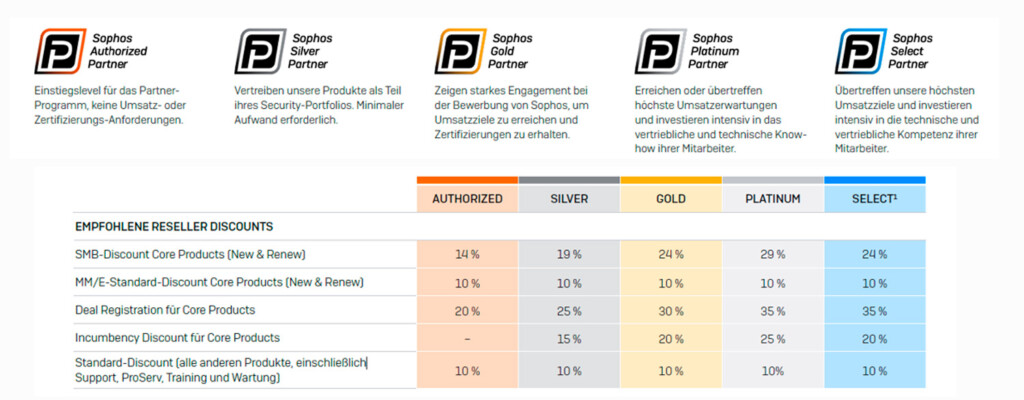Image resolution: width=1024 pixels, height=400 pixels.
Task: Click the 29 % Platinum SMB-Discount cell
Action: click(773, 255)
